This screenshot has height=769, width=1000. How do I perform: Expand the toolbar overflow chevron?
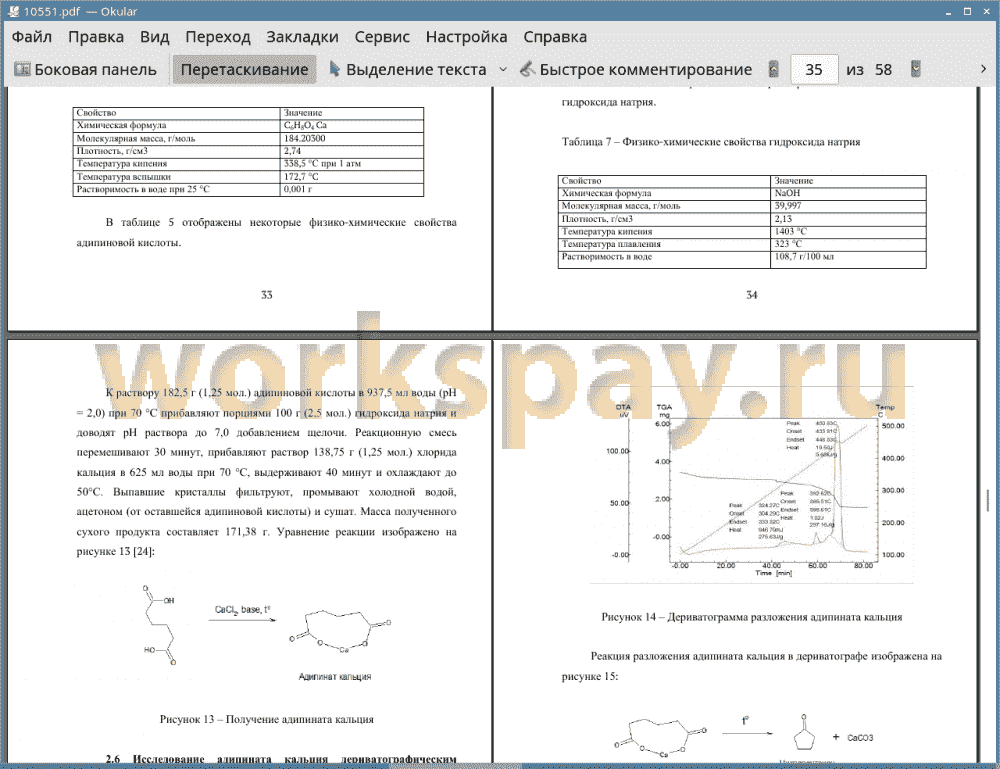click(983, 69)
